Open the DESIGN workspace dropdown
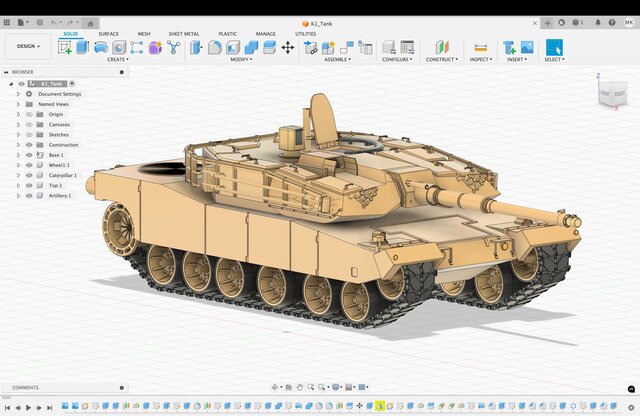 tap(28, 47)
